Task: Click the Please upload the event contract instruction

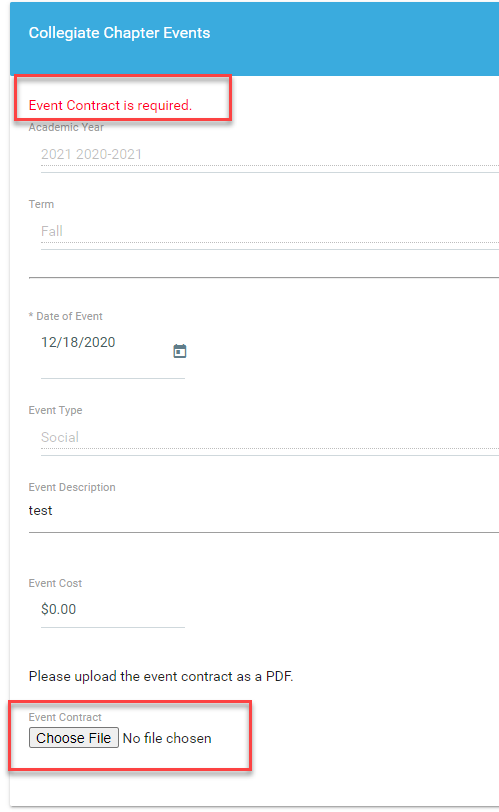Action: [161, 676]
